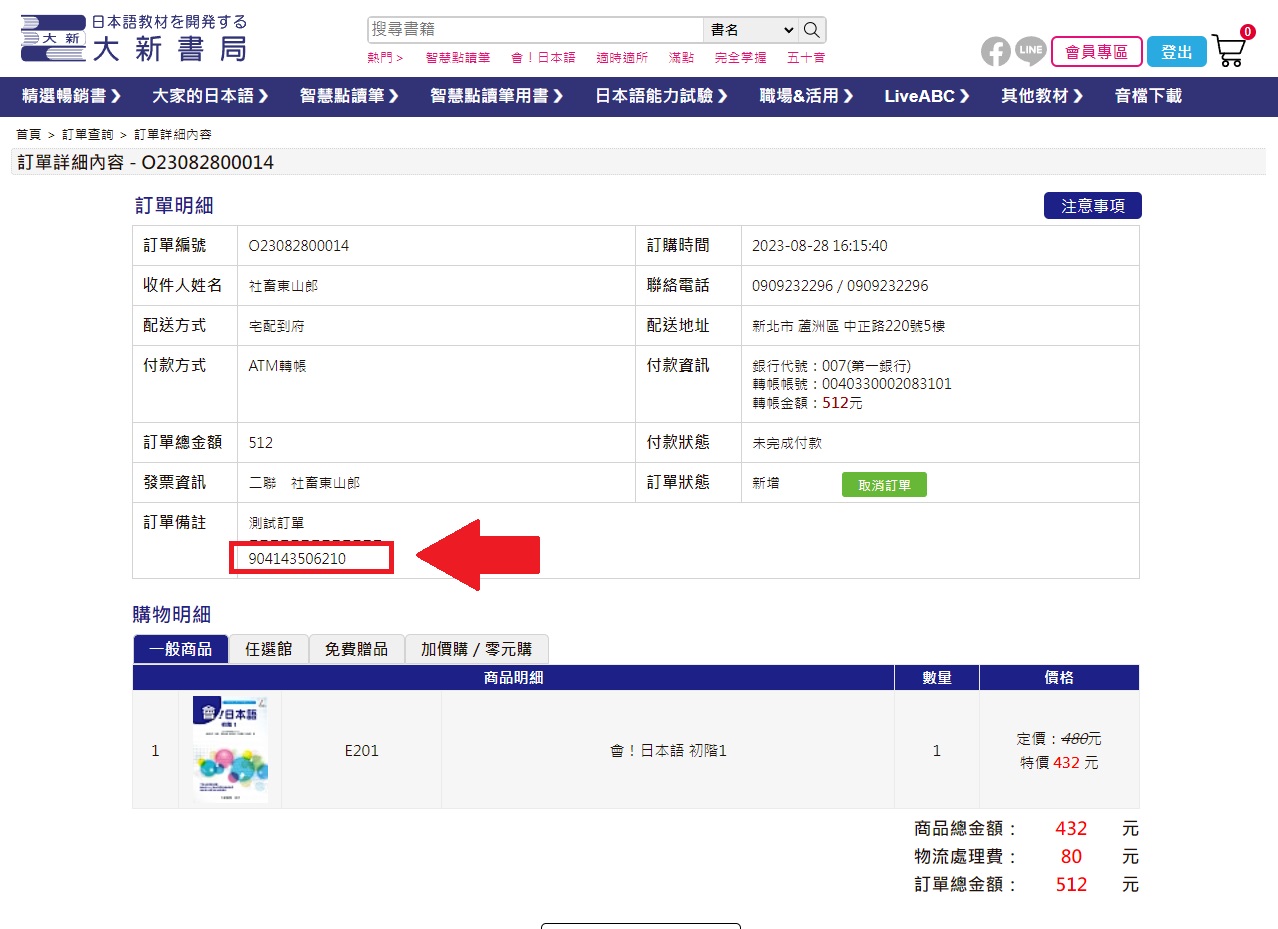Open the Facebook icon link

995,51
